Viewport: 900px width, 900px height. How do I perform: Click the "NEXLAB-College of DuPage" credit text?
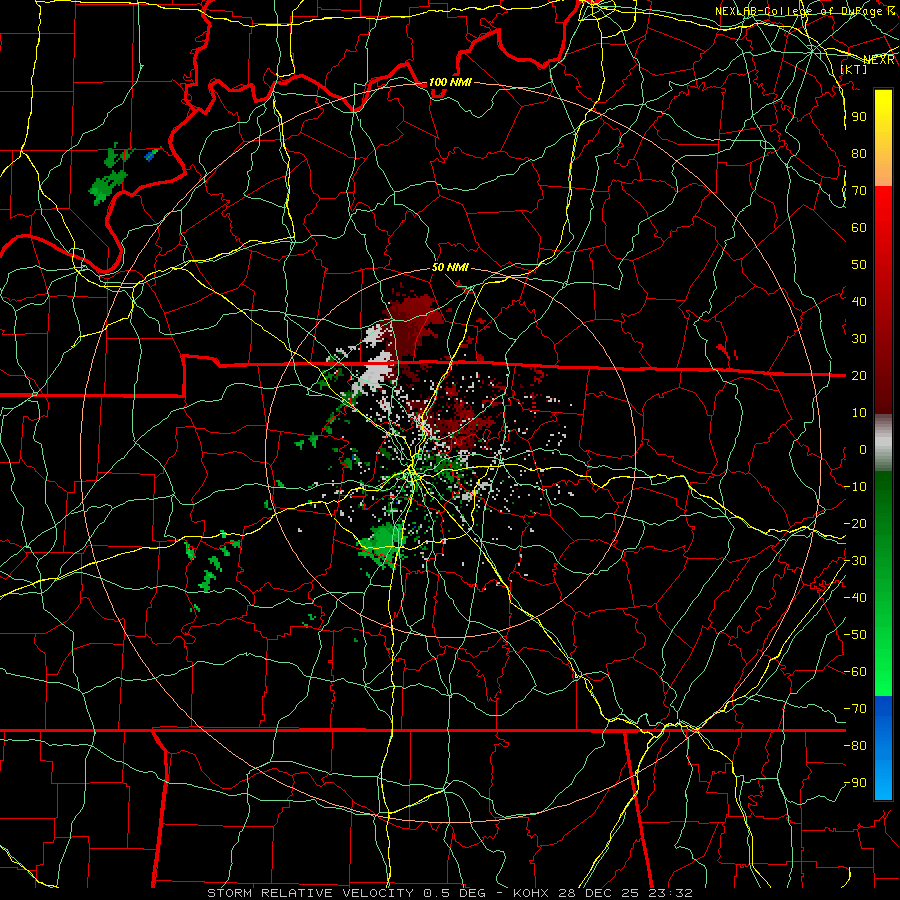point(799,11)
